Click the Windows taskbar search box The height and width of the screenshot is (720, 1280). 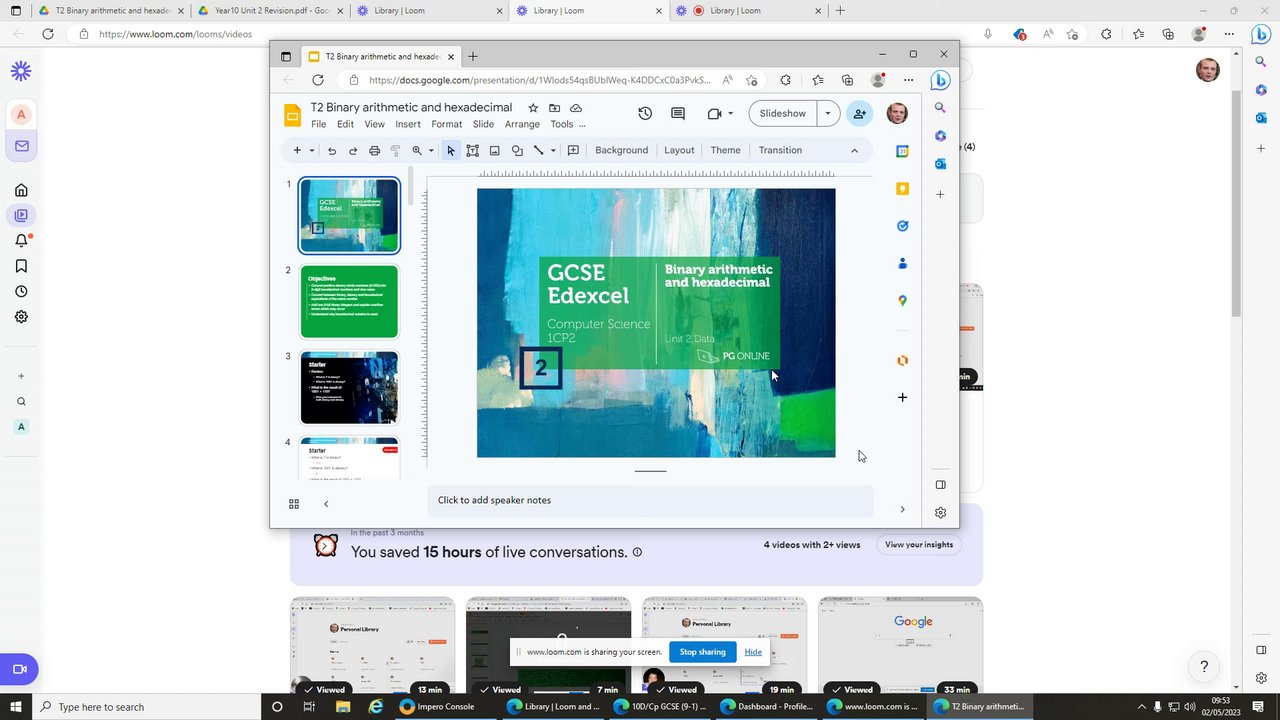pyautogui.click(x=145, y=707)
